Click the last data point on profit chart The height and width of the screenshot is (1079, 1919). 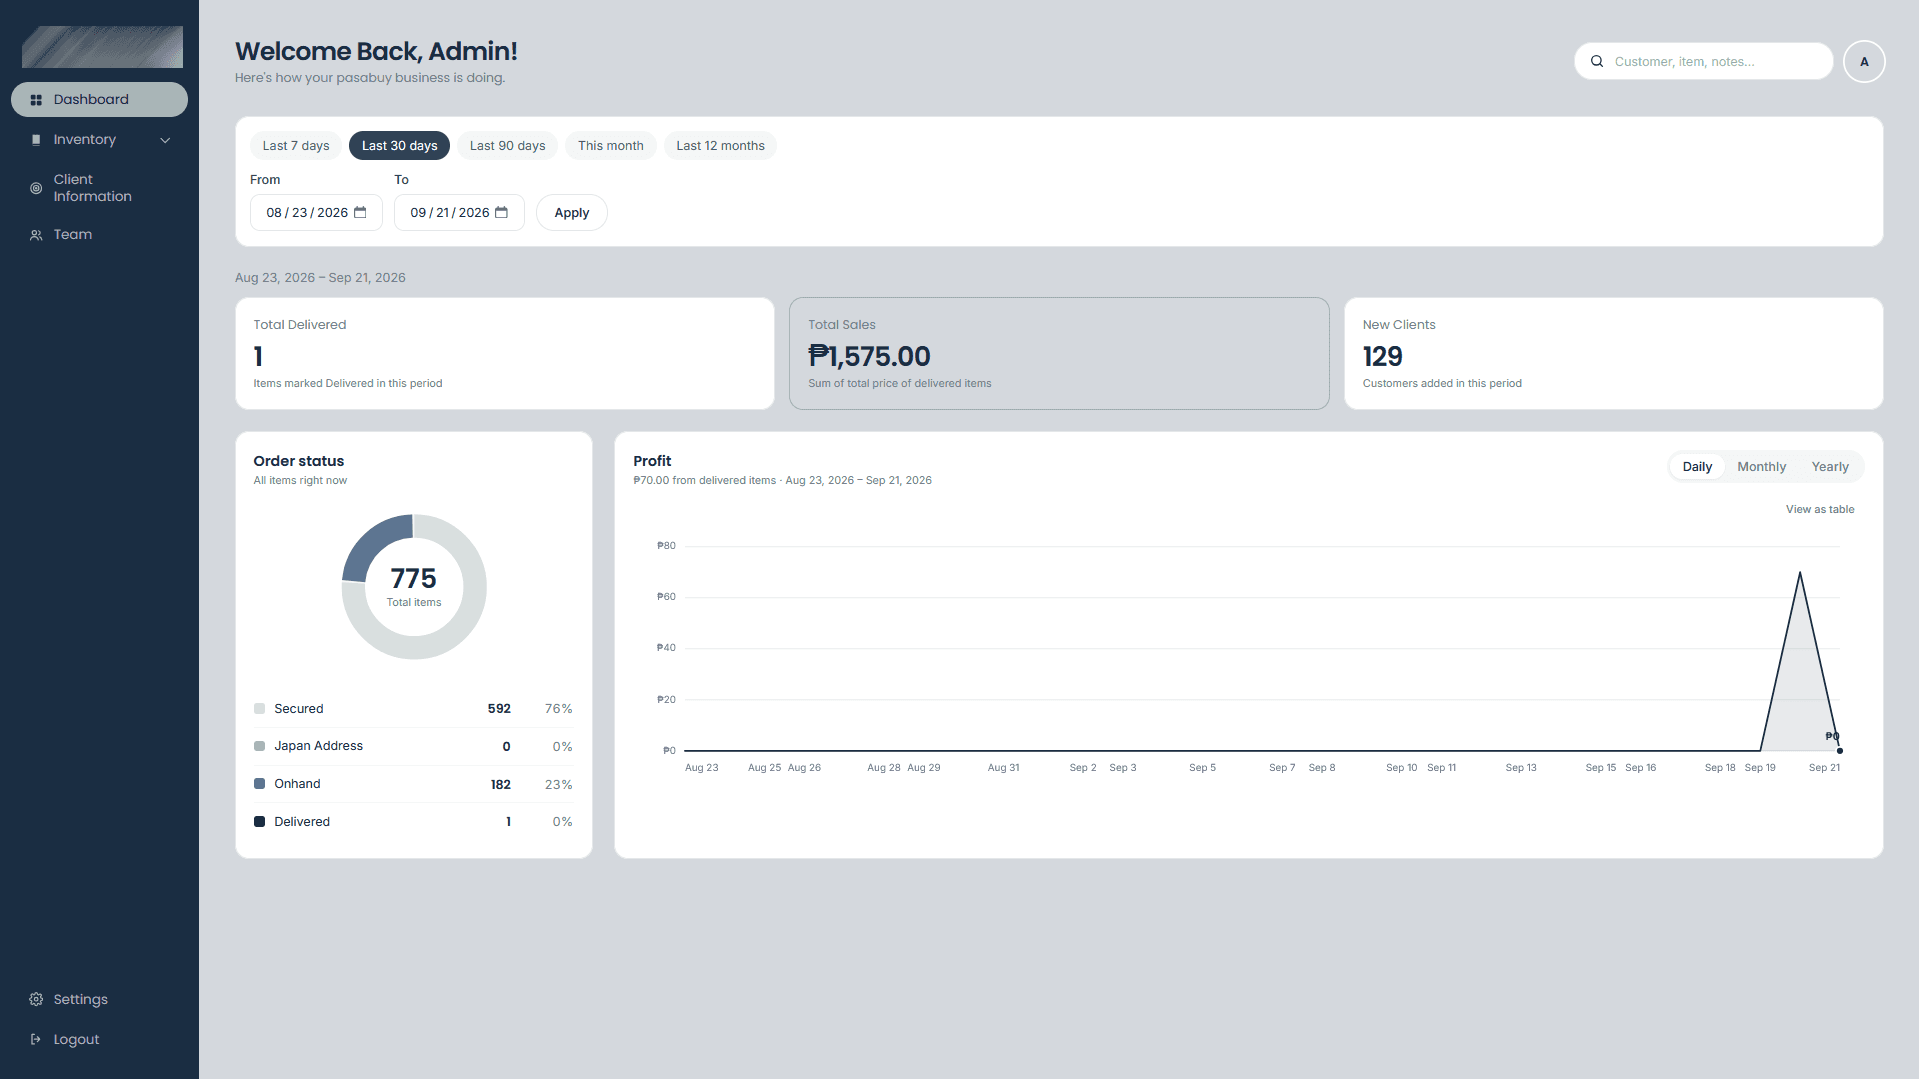[1840, 751]
